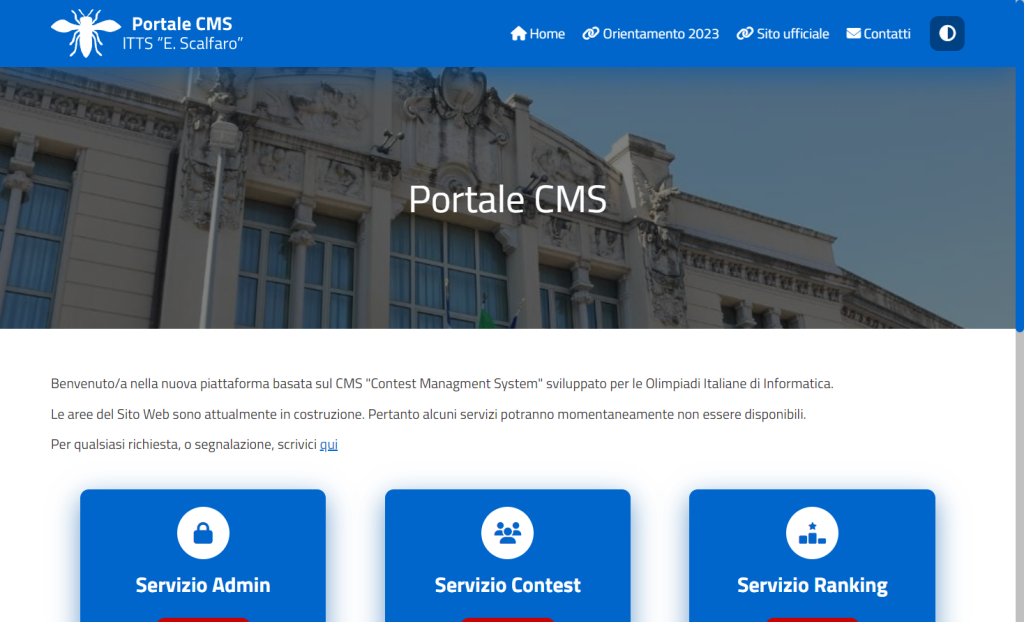Select the Servizio Contest card title
Screen dimensions: 1024x622
[507, 585]
